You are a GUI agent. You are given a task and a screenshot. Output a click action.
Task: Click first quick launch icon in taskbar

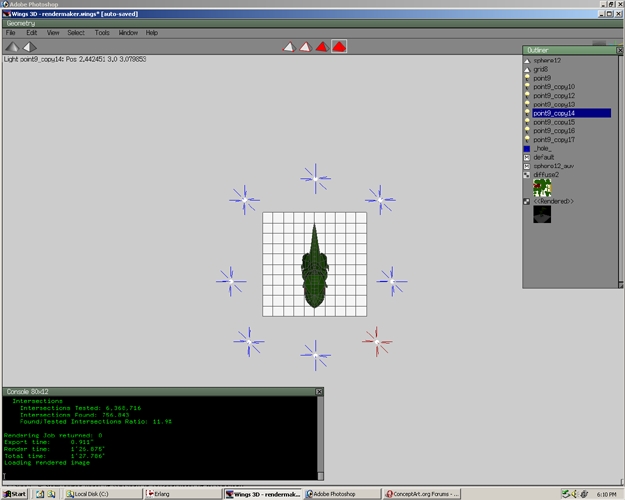pos(40,494)
